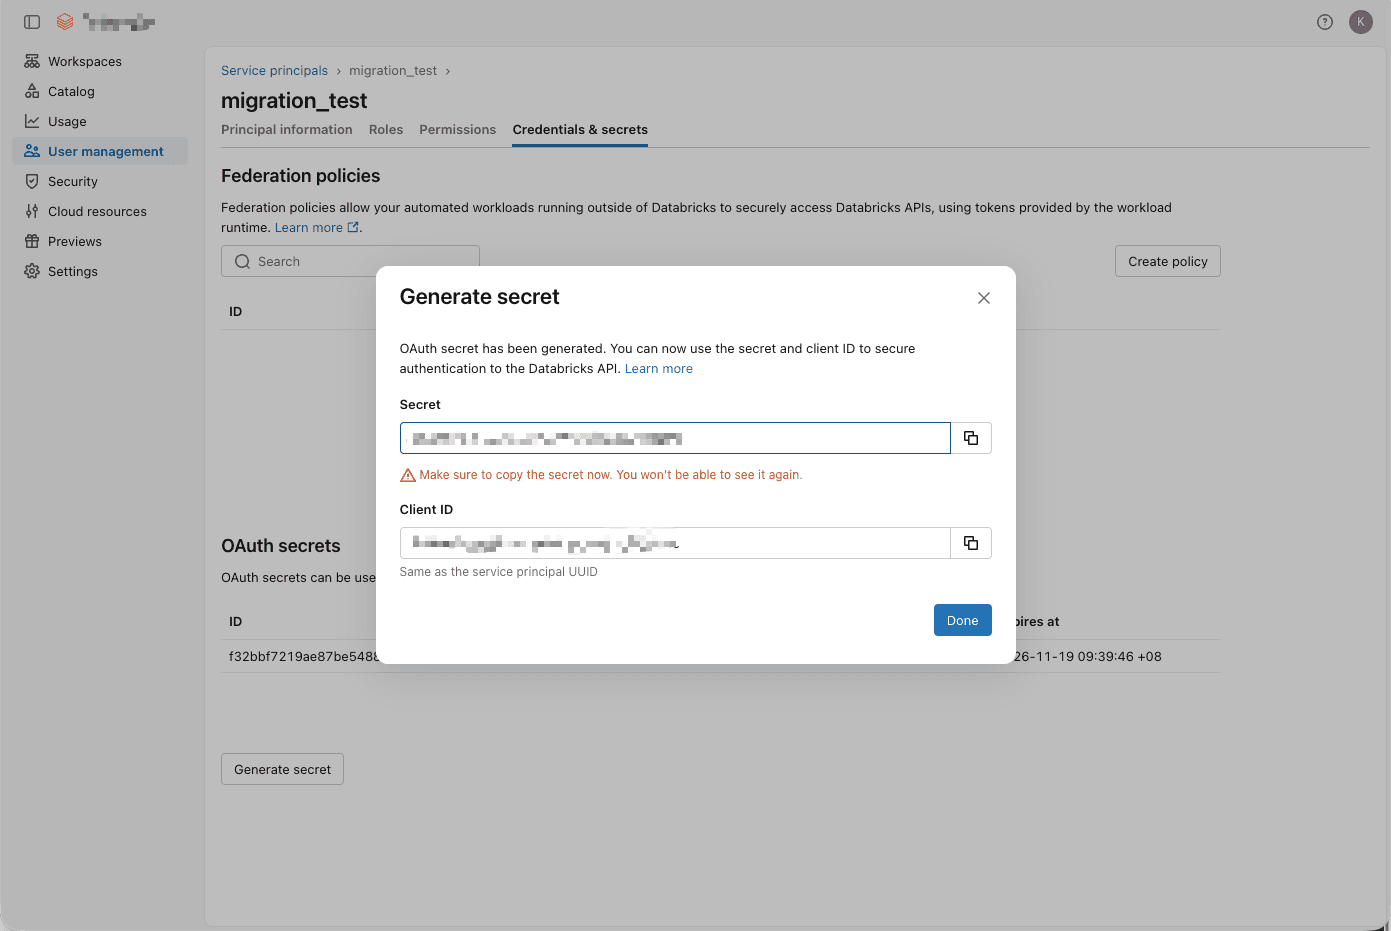The height and width of the screenshot is (931, 1391).
Task: Open the help question mark icon
Action: click(x=1325, y=22)
